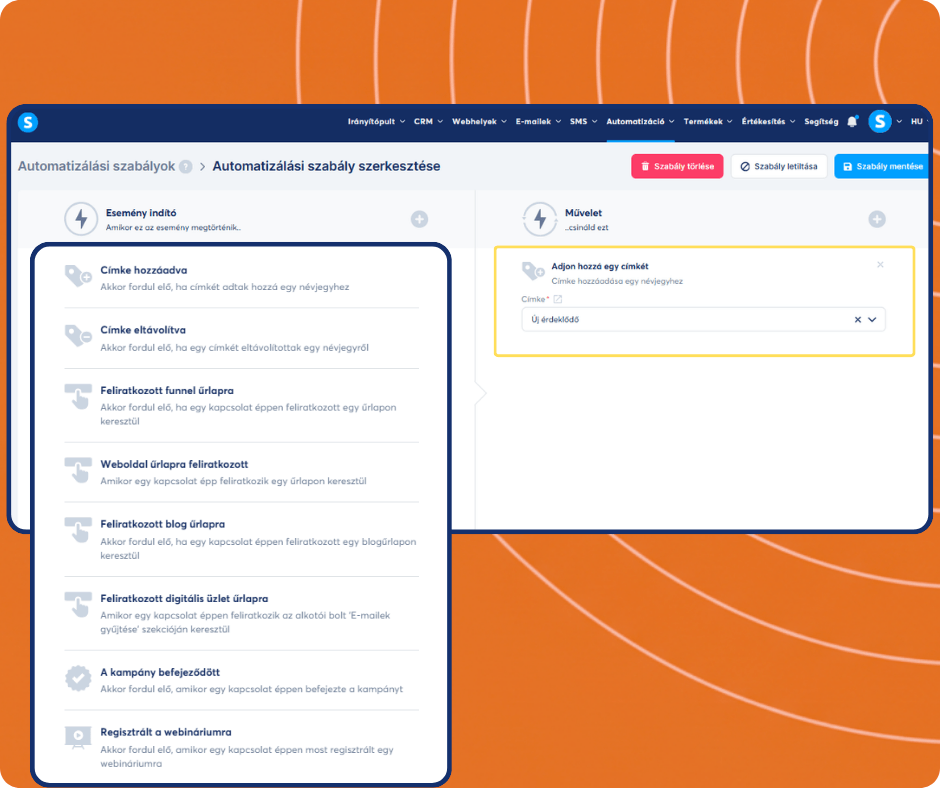Select the Regisztrált a webináriumra title
Image resolution: width=940 pixels, height=788 pixels.
(165, 732)
